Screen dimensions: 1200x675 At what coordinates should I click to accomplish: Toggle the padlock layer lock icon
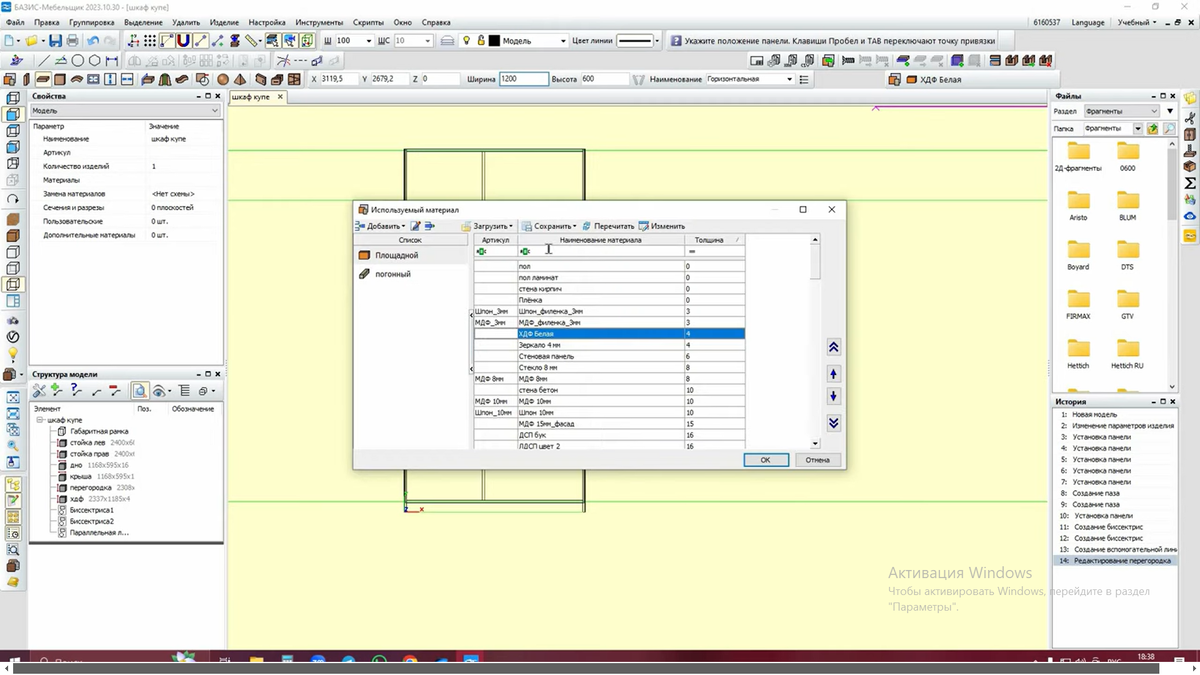481,40
